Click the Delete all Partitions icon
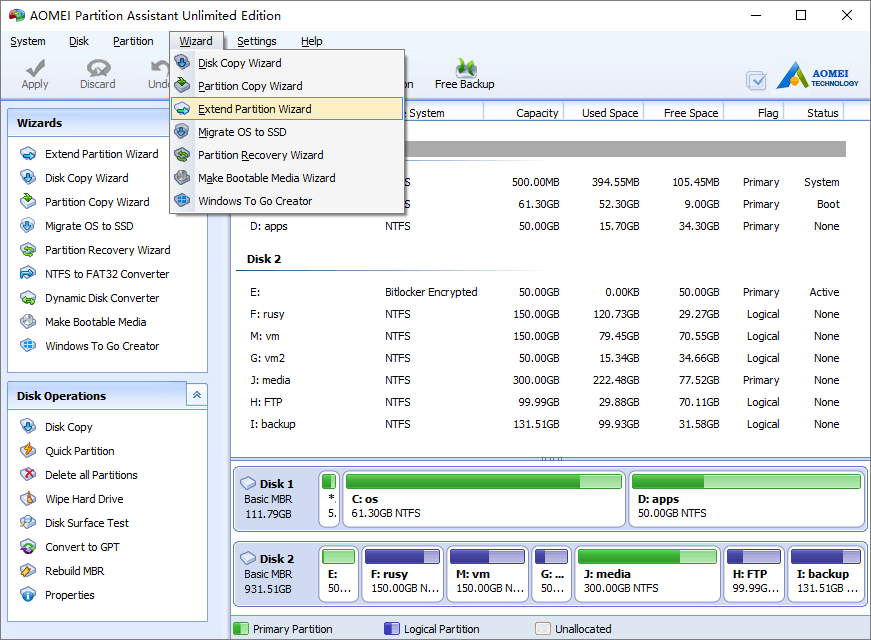The width and height of the screenshot is (871, 640). tap(28, 474)
